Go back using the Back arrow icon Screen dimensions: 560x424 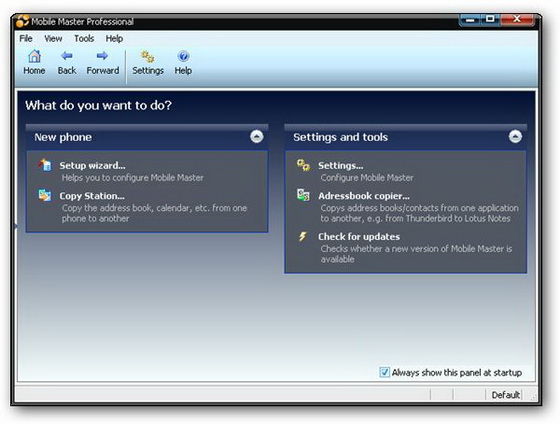pyautogui.click(x=67, y=56)
